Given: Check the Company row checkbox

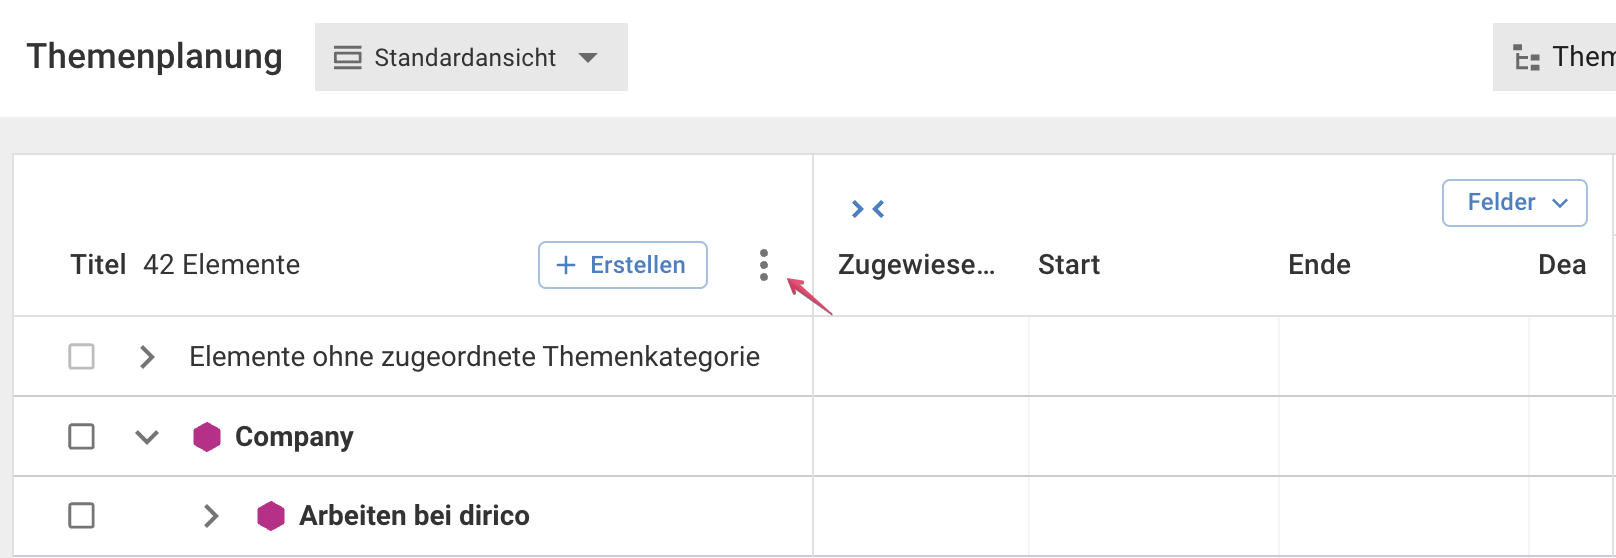Looking at the screenshot, I should click(82, 437).
